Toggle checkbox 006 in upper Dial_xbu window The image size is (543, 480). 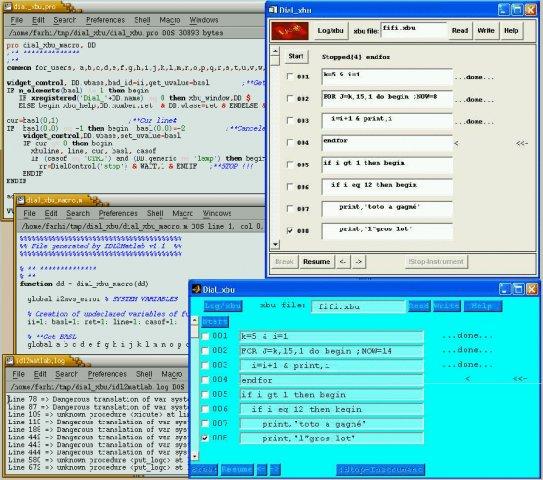[290, 187]
